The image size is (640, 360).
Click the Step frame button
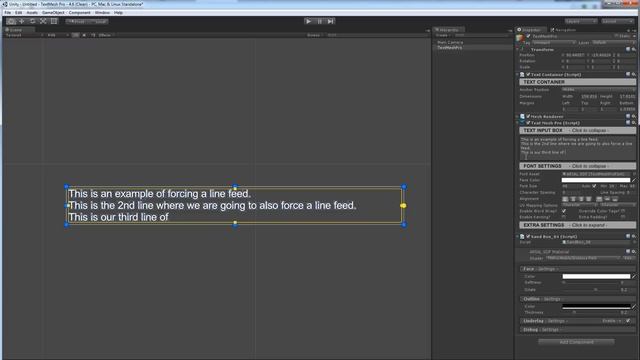[331, 21]
